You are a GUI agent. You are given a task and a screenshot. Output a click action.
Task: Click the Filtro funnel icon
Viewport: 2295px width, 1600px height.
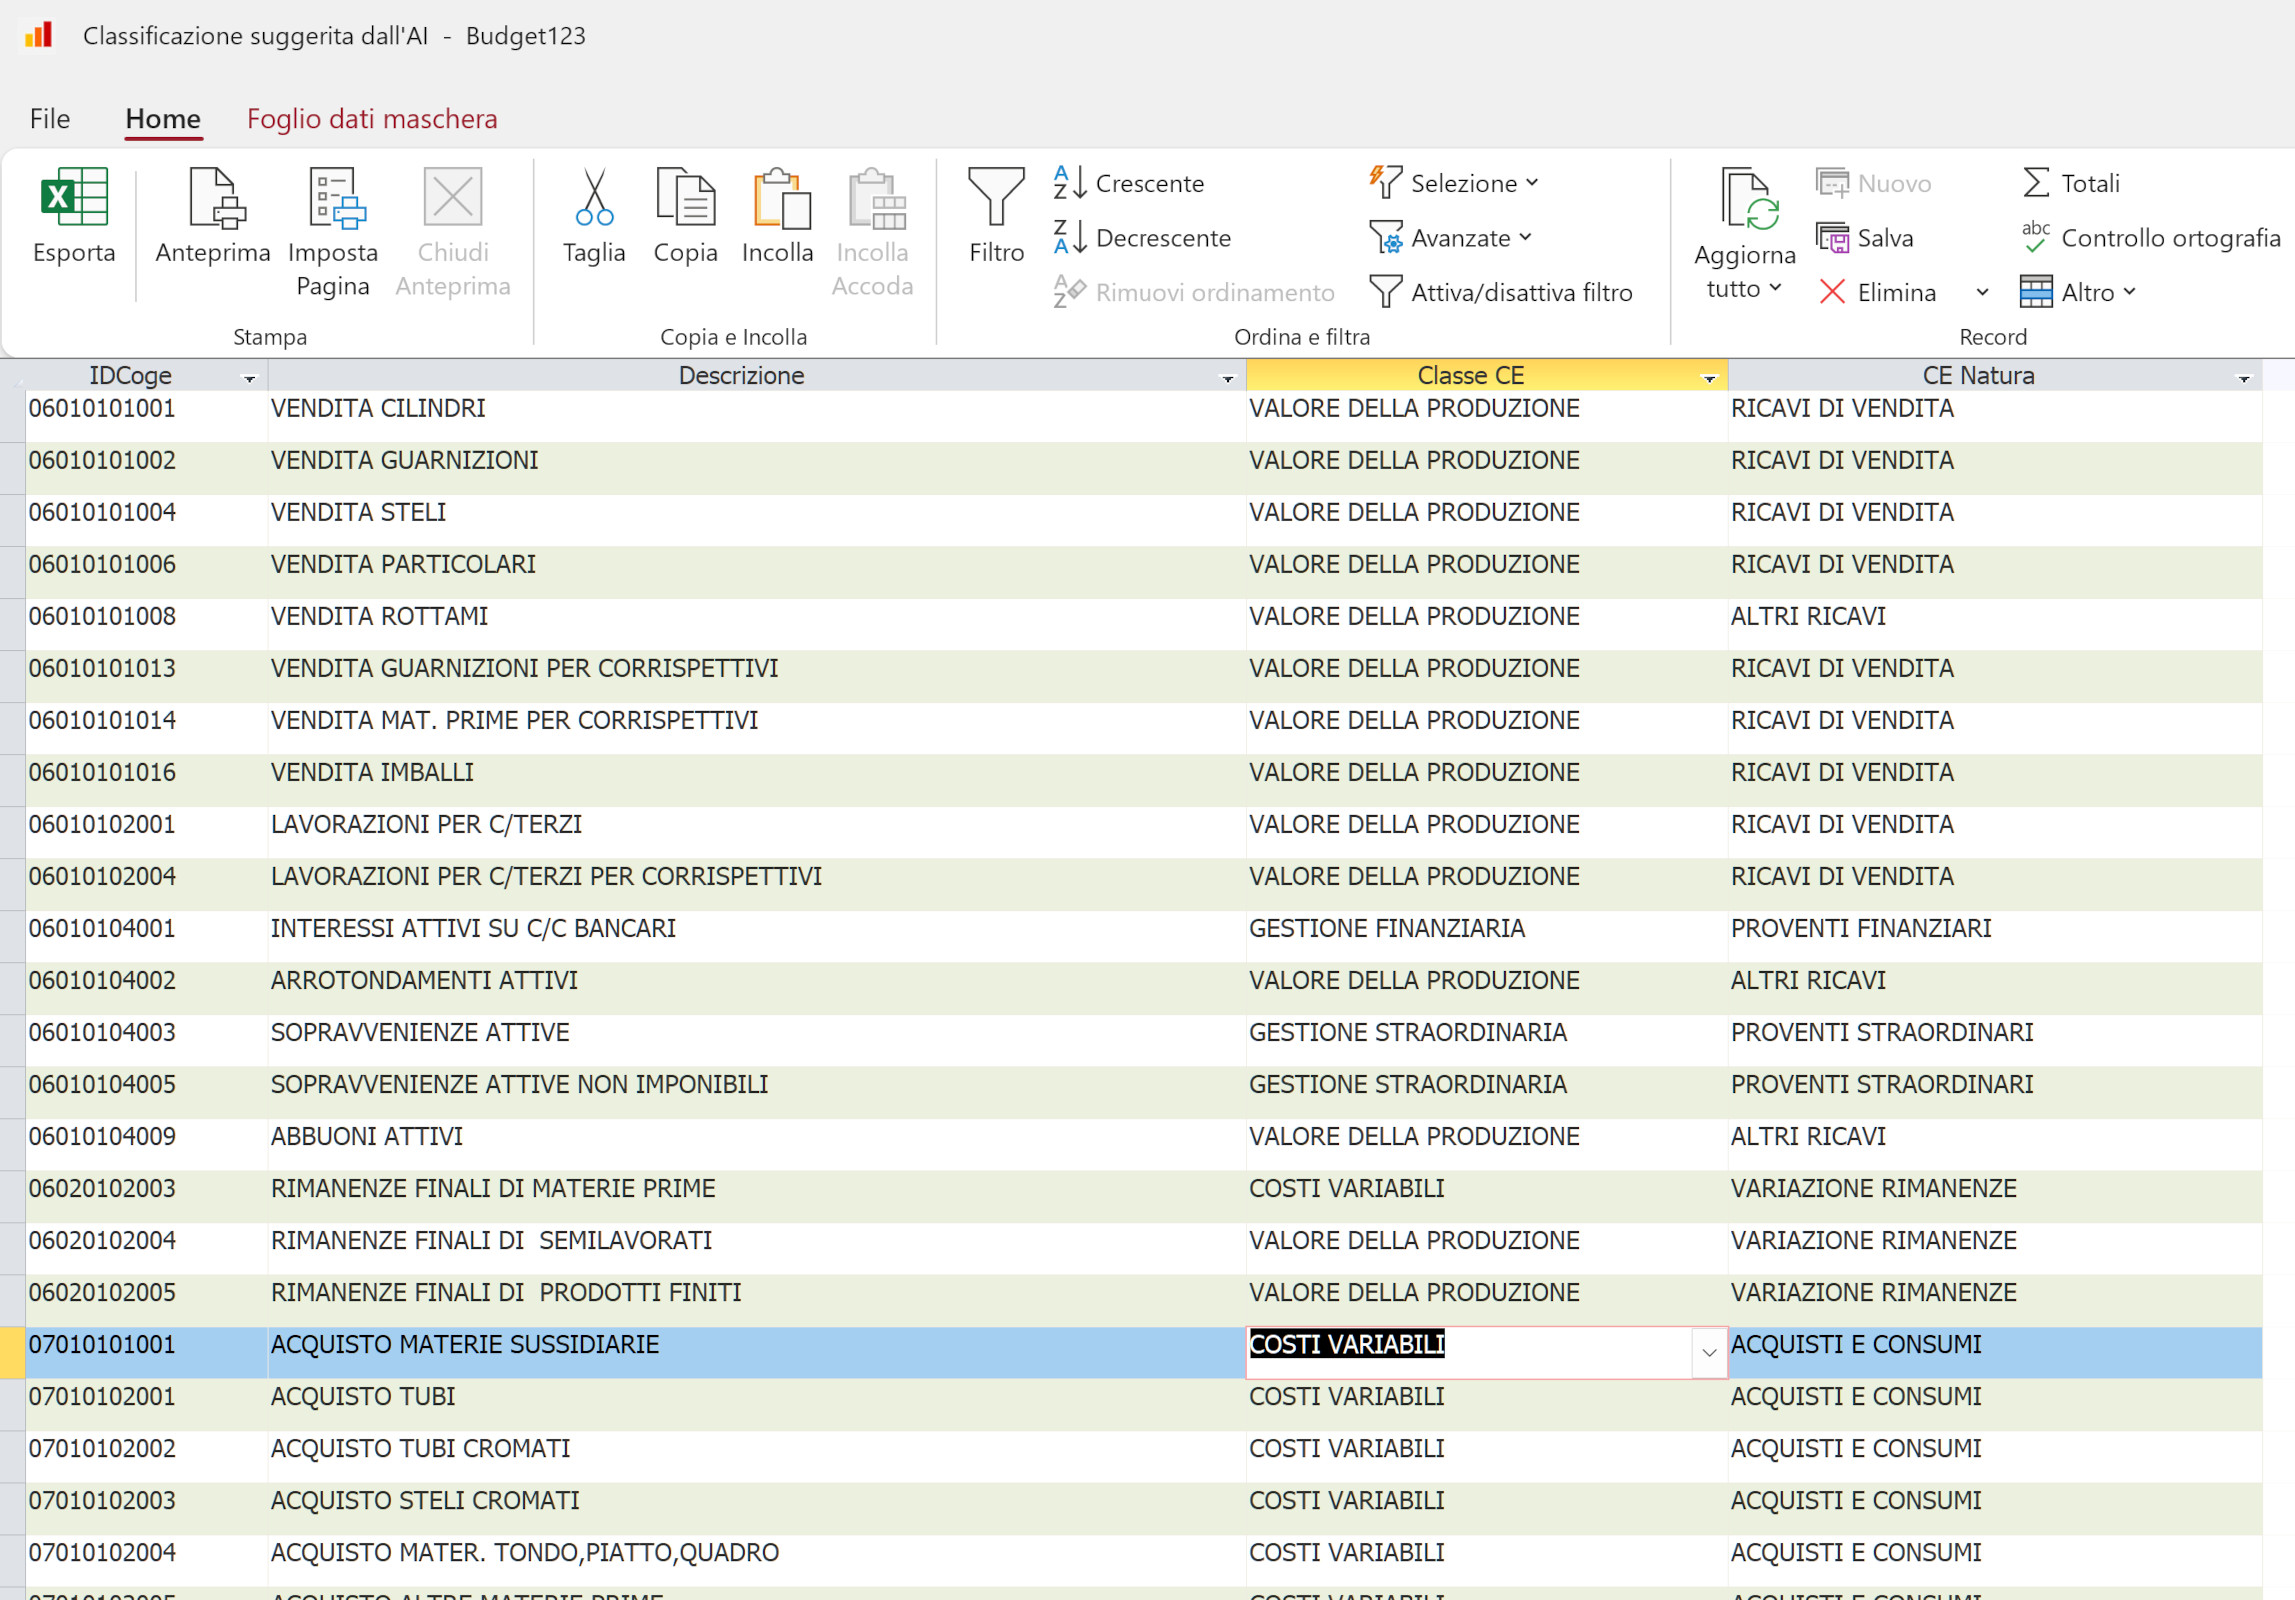point(996,197)
